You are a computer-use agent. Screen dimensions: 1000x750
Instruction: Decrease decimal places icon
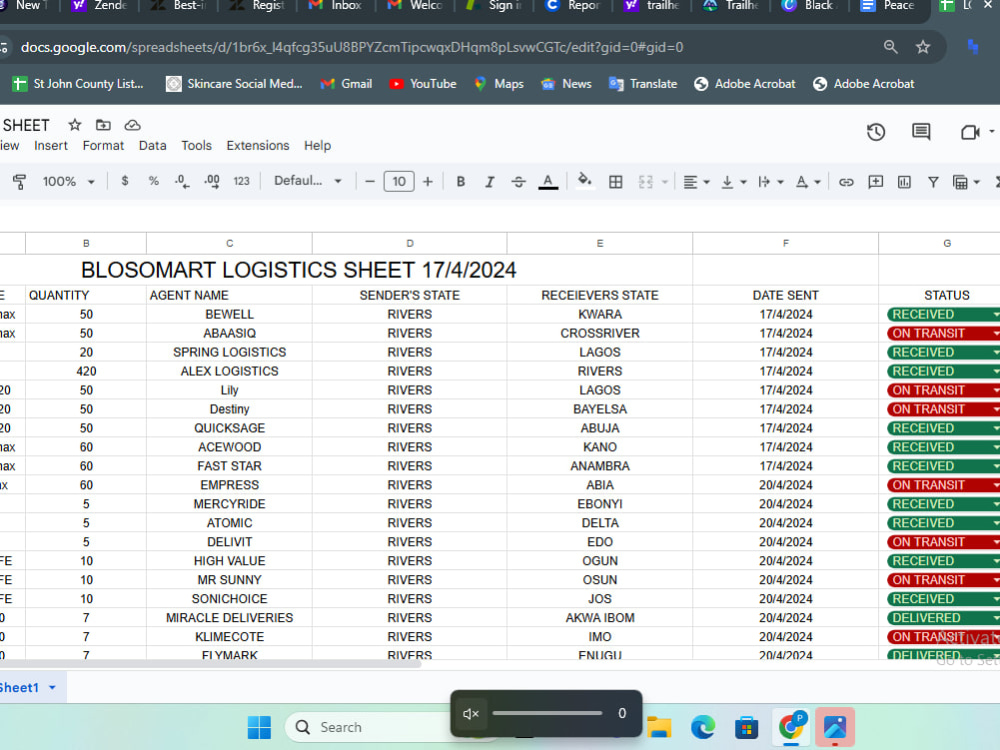182,182
